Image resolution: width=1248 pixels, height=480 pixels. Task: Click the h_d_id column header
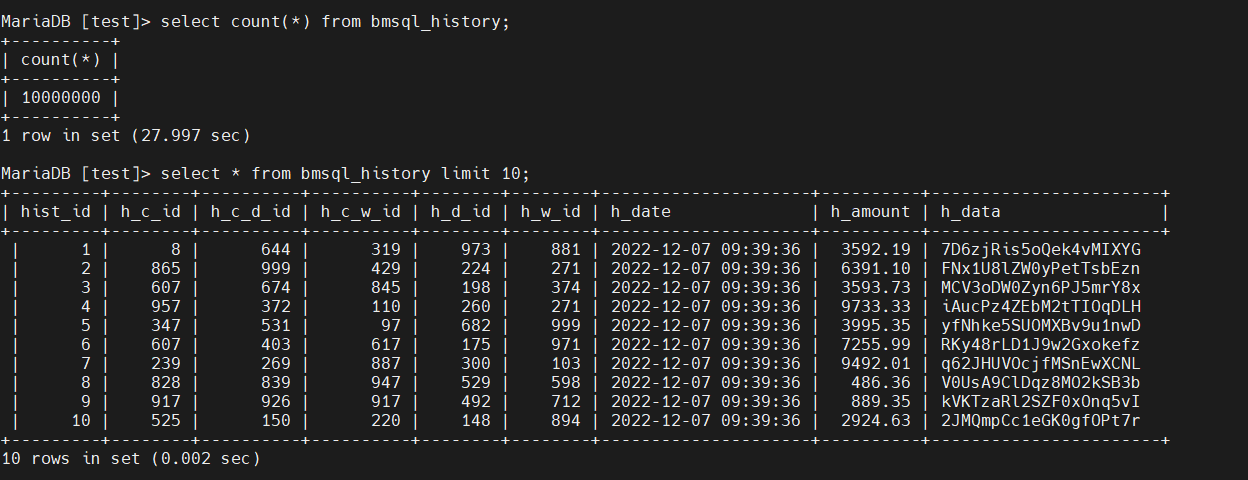coord(460,212)
